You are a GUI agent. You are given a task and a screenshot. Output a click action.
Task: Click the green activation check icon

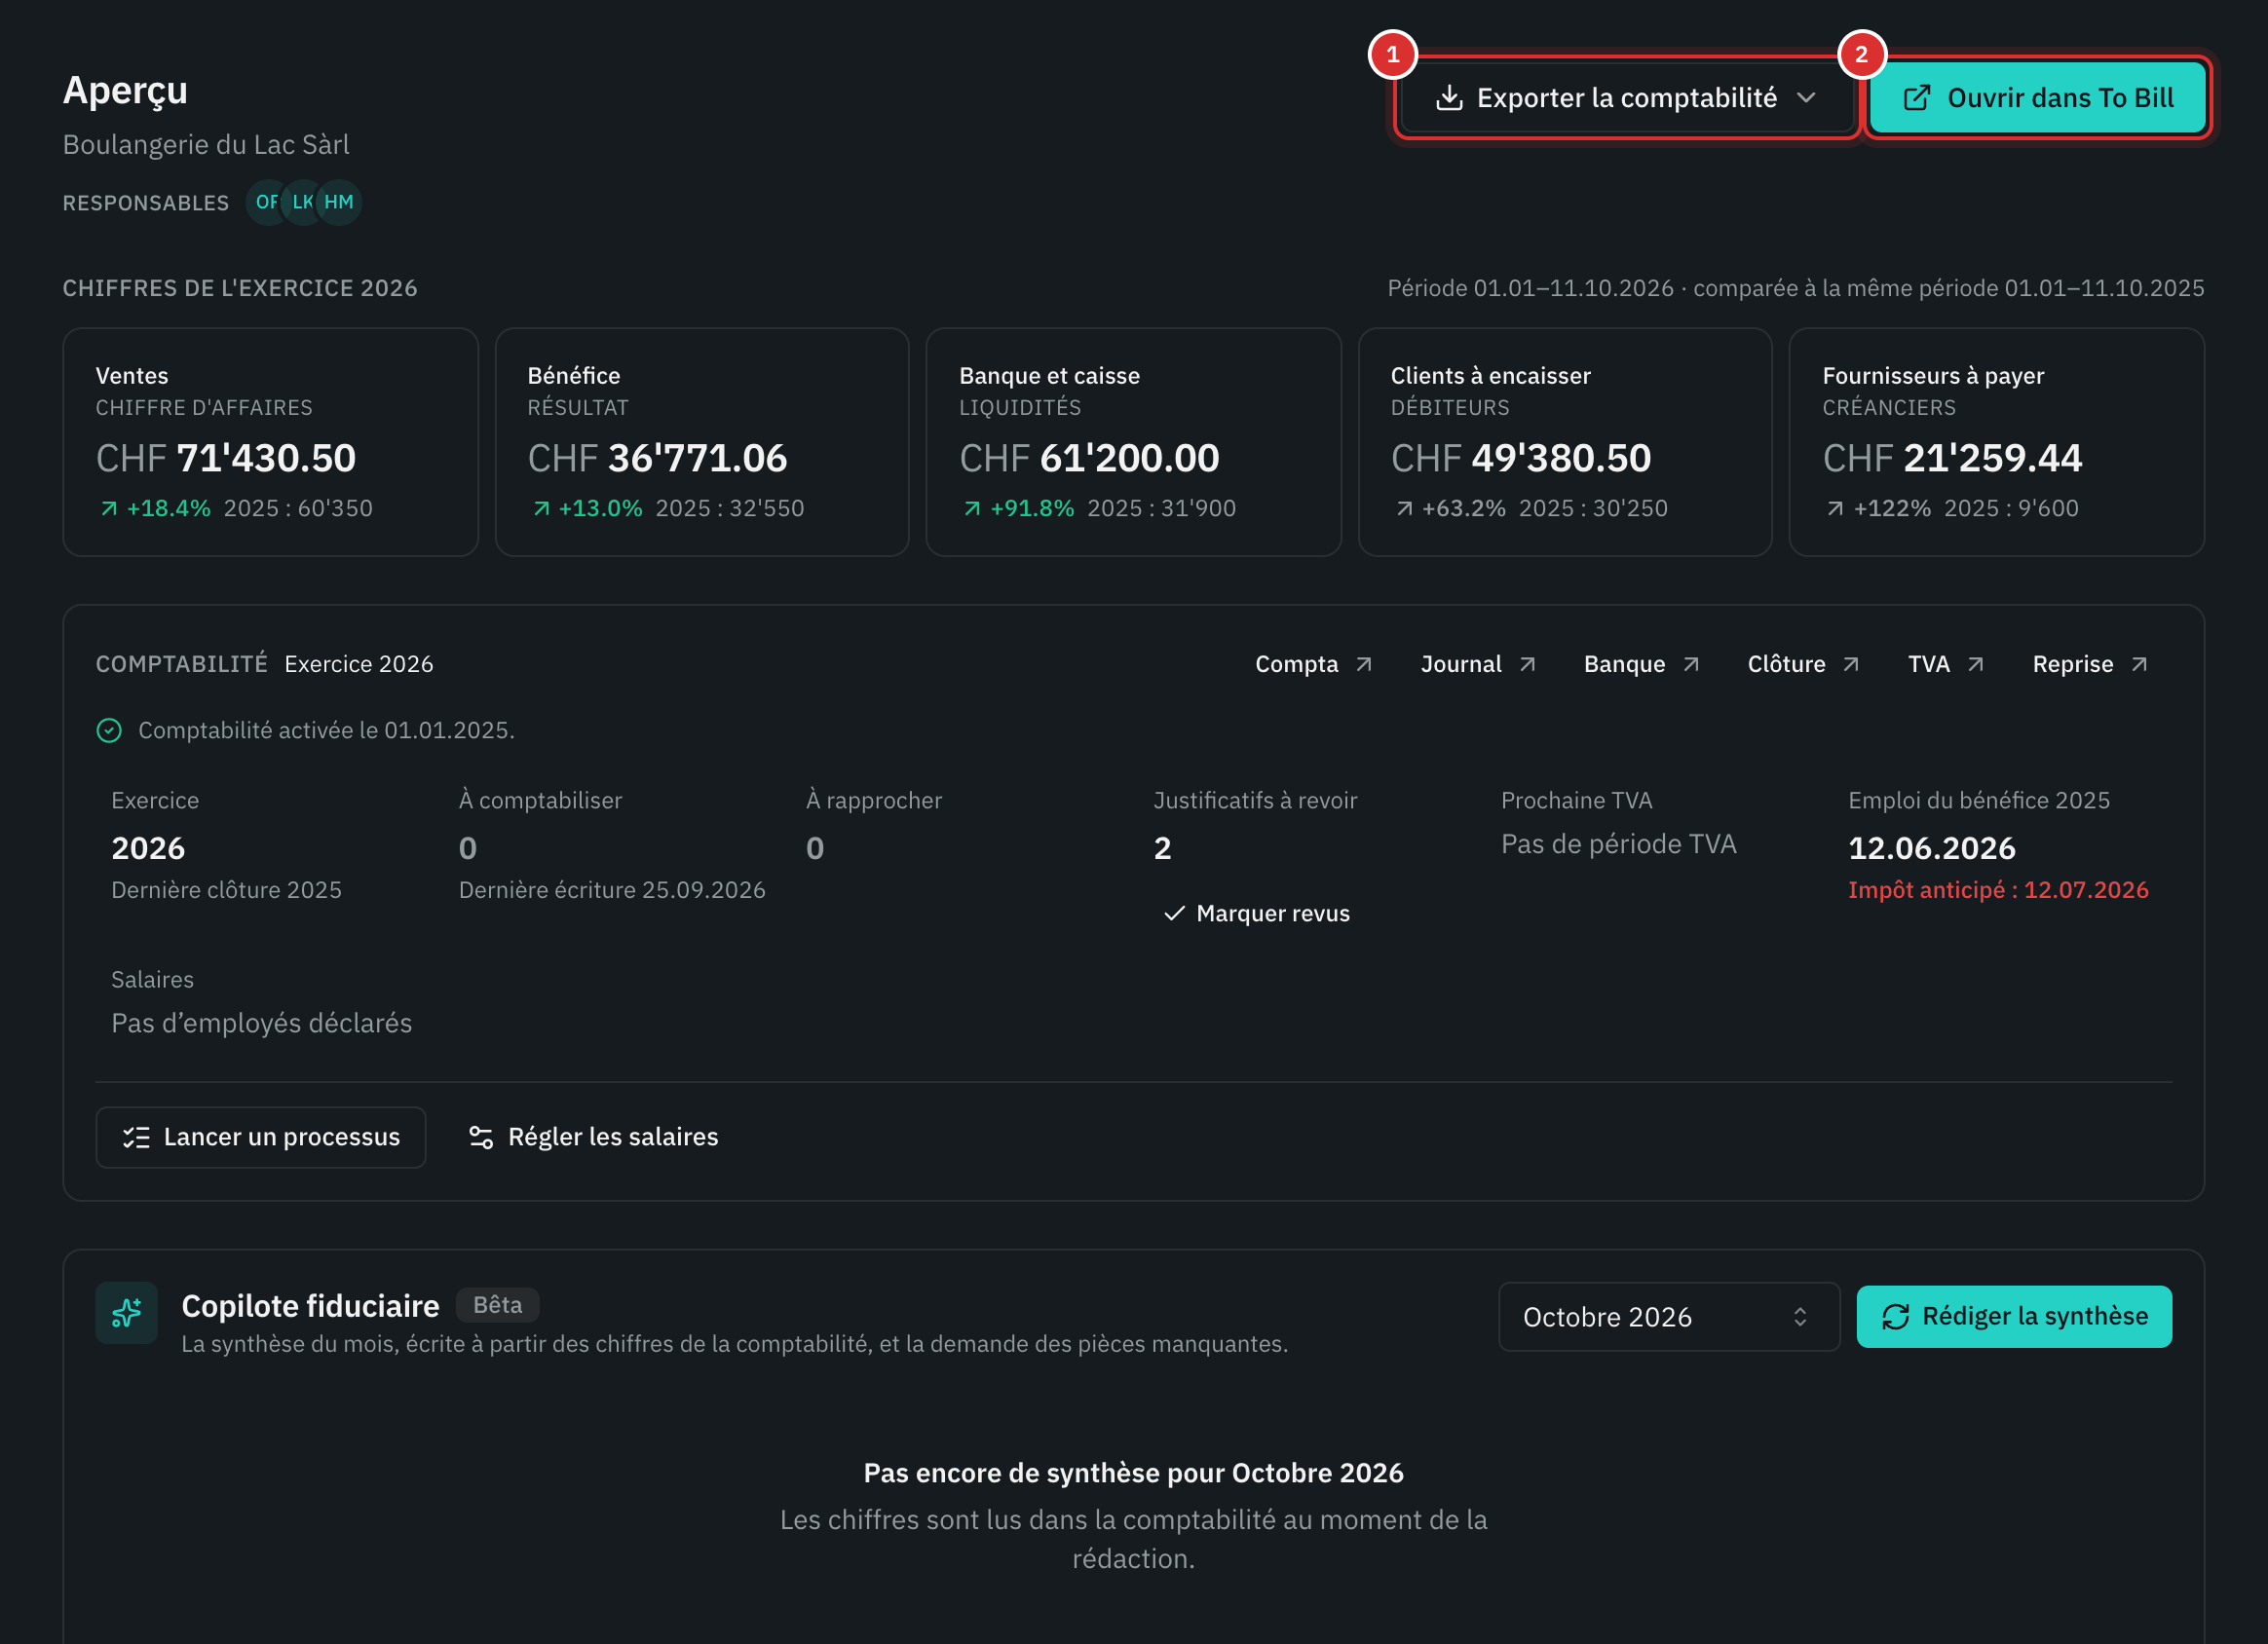(109, 731)
